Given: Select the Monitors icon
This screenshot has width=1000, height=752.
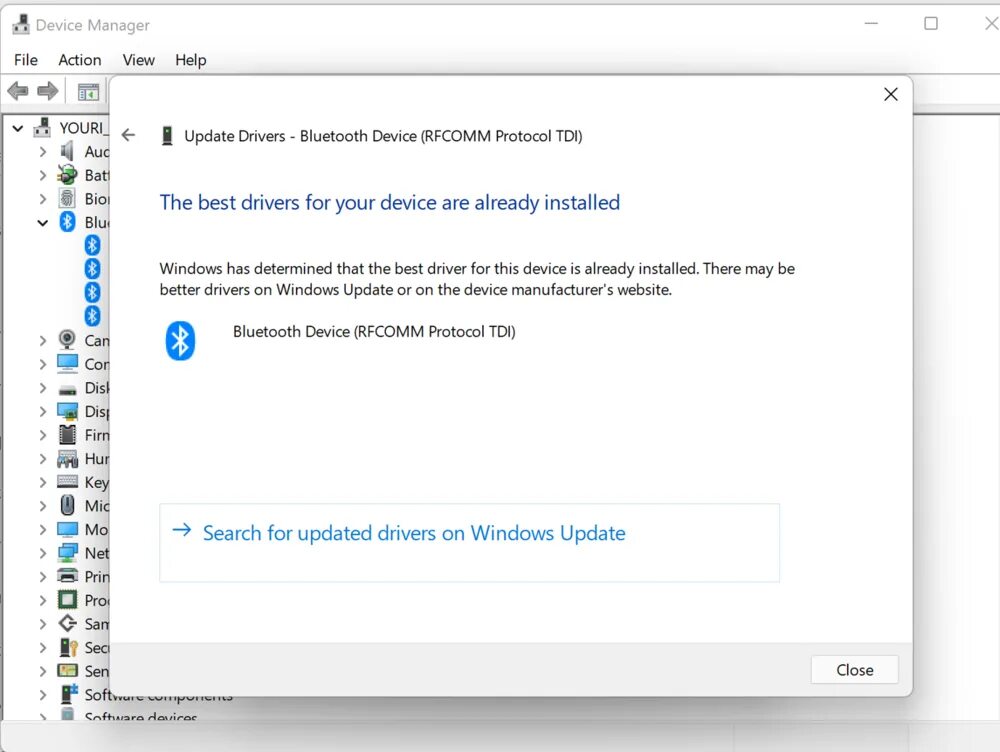Looking at the screenshot, I should [x=67, y=529].
